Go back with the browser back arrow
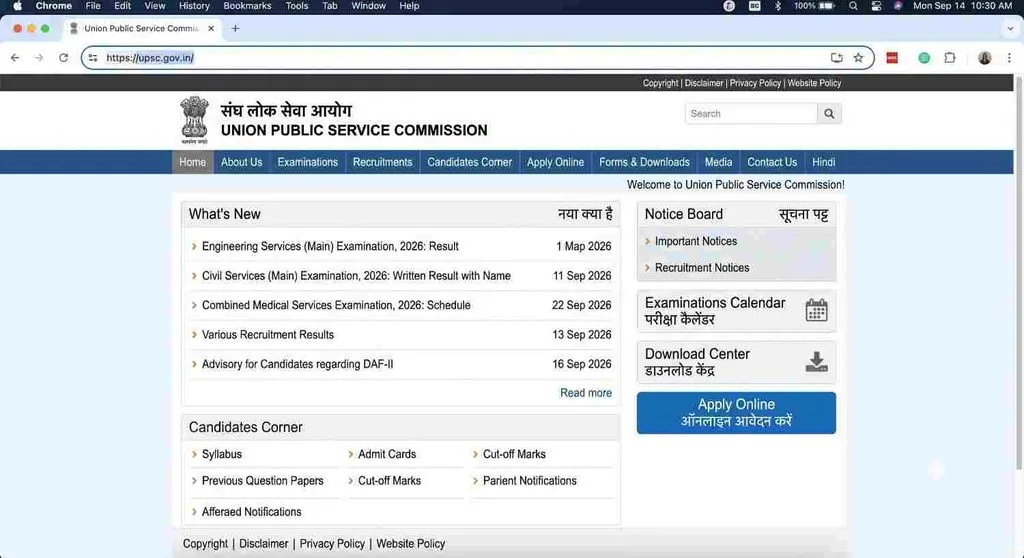Image resolution: width=1024 pixels, height=558 pixels. [x=15, y=57]
